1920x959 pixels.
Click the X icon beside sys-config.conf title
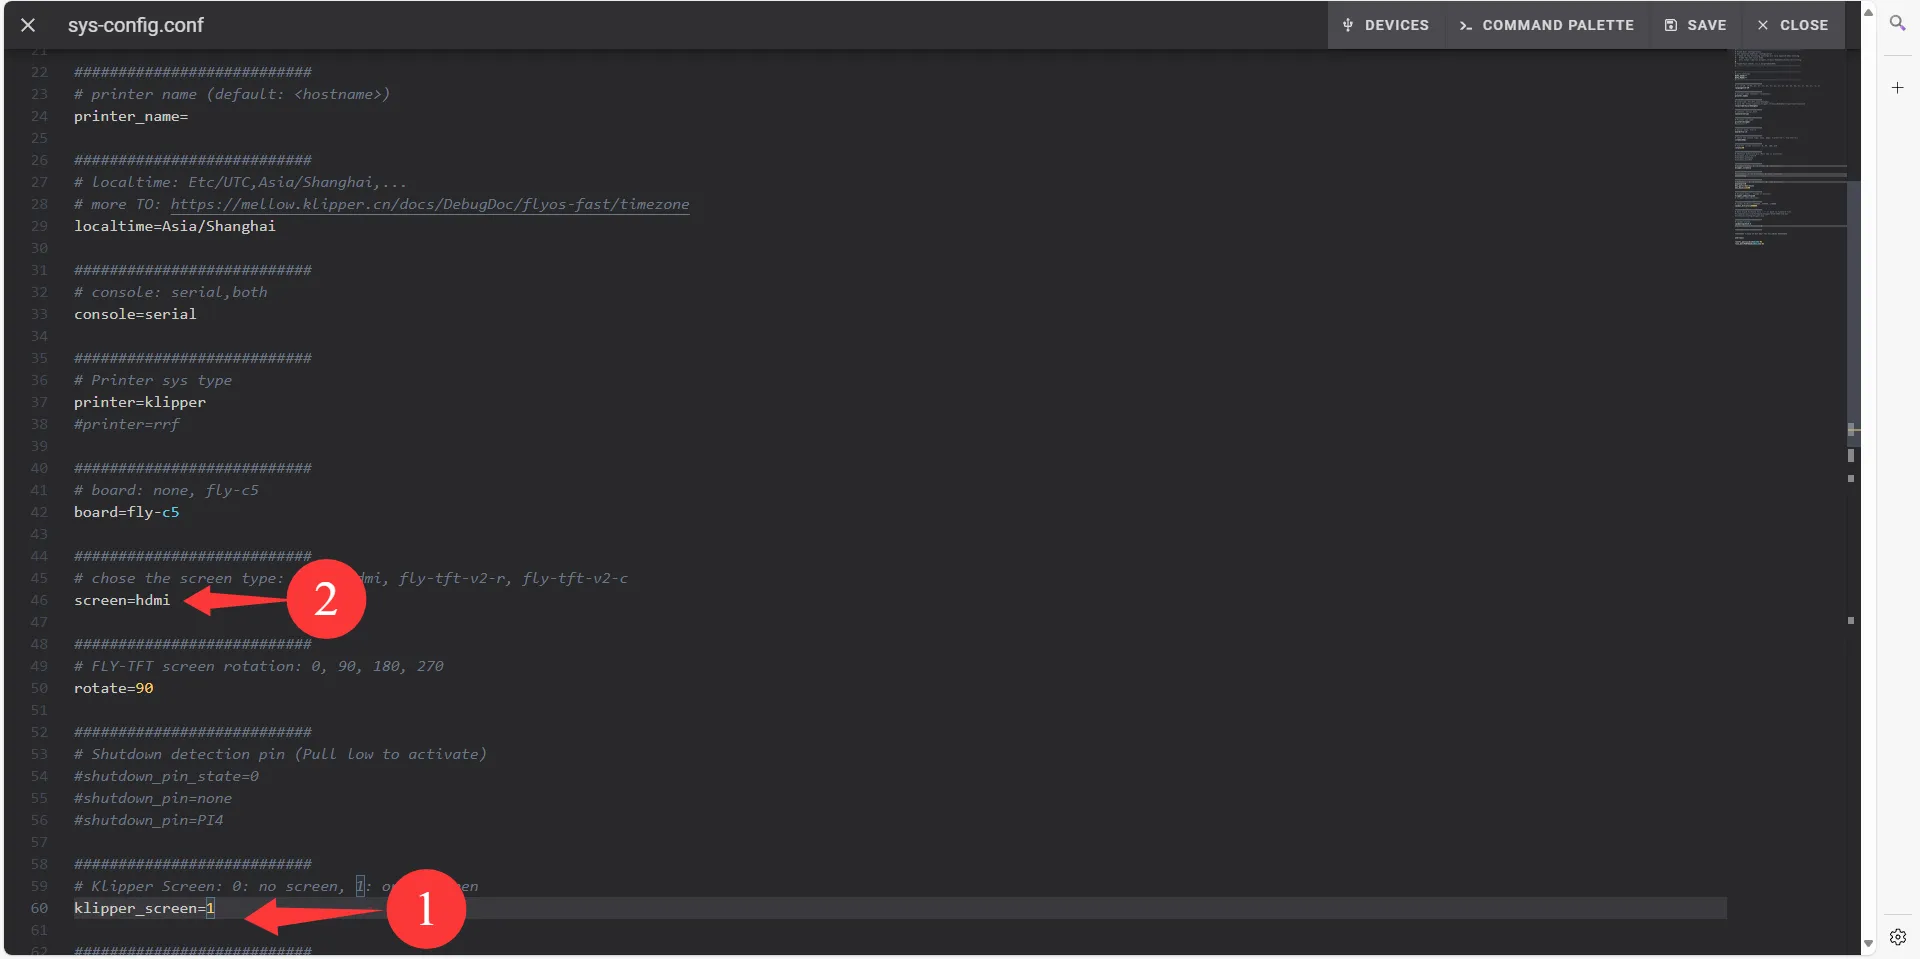(x=28, y=25)
